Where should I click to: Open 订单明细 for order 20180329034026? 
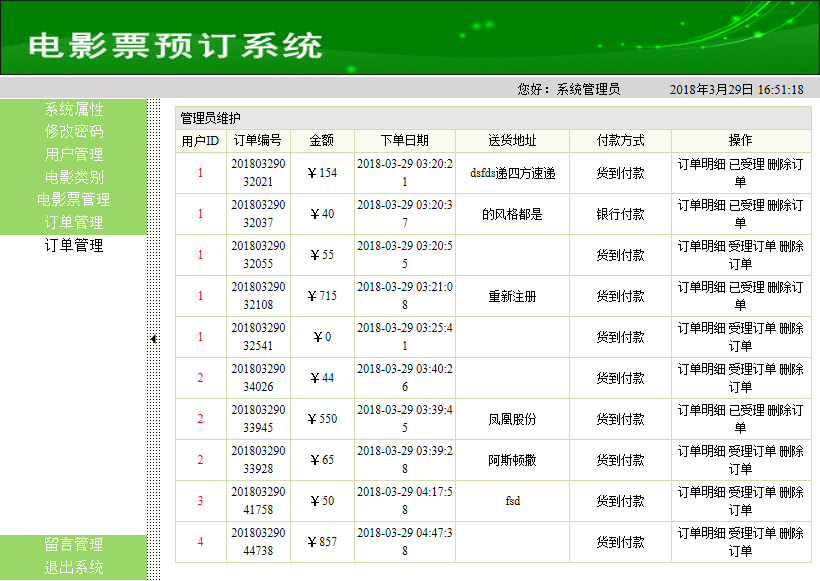(x=701, y=369)
